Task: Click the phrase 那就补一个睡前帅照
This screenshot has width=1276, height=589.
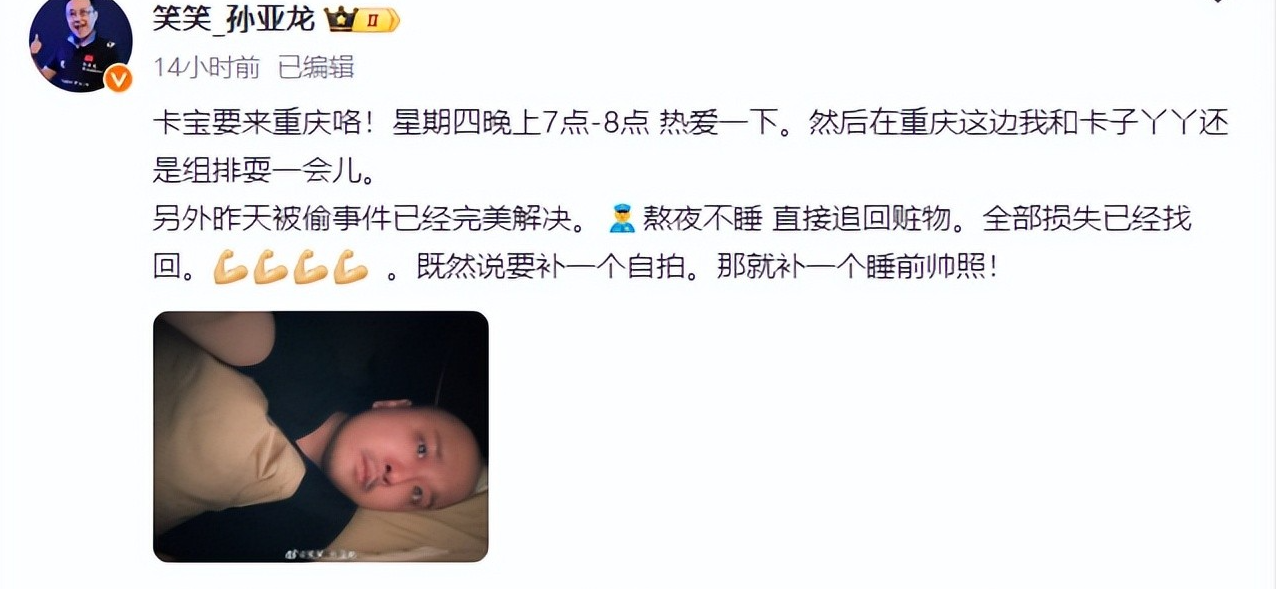Action: (858, 268)
